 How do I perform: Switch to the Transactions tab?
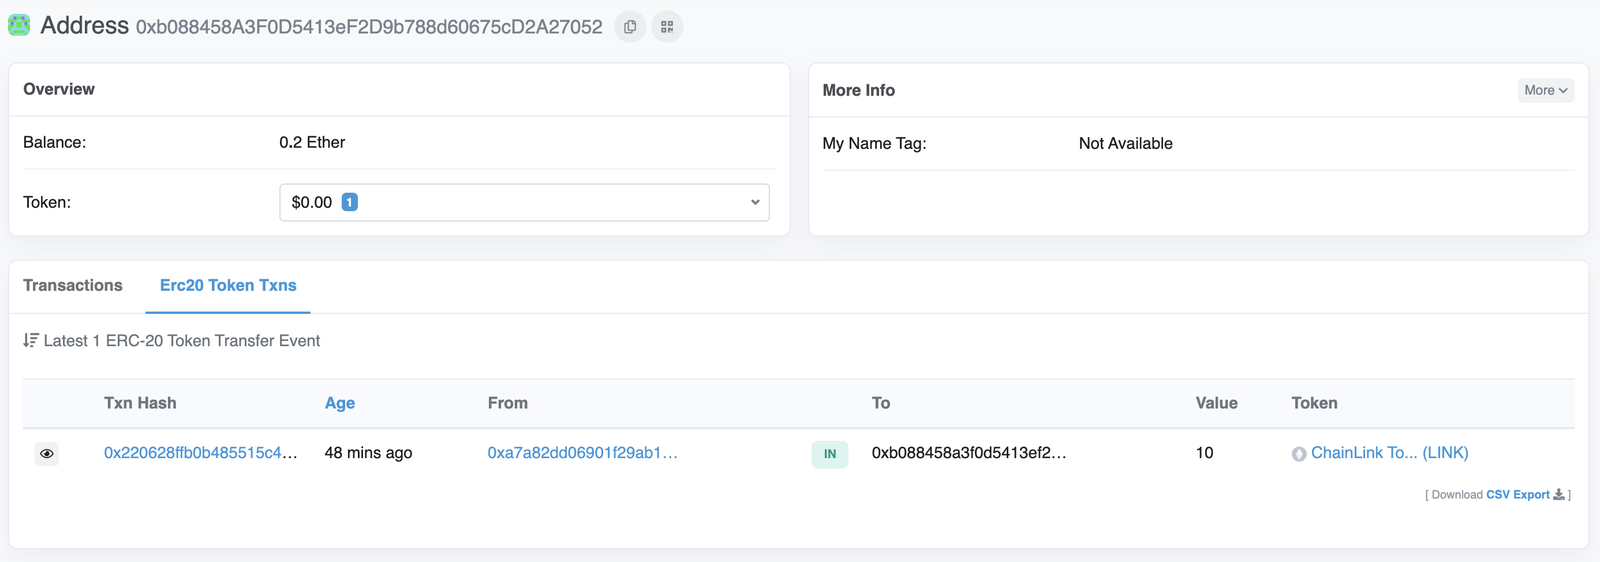coord(73,285)
